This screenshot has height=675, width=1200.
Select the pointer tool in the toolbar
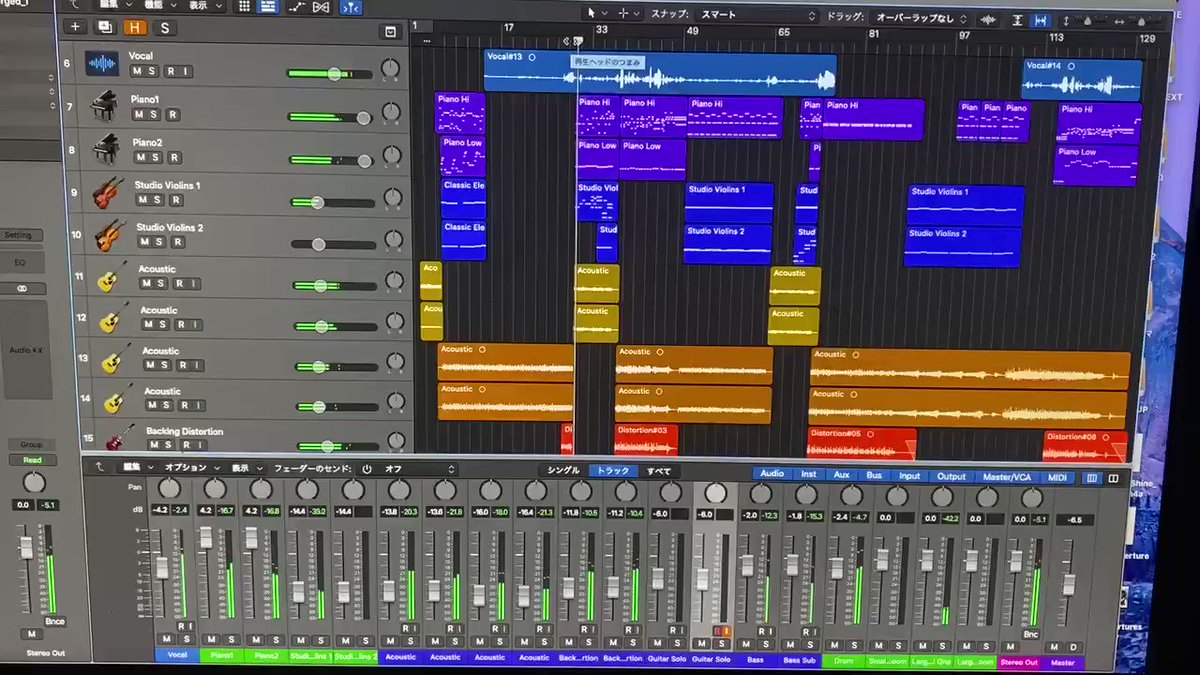coord(591,13)
